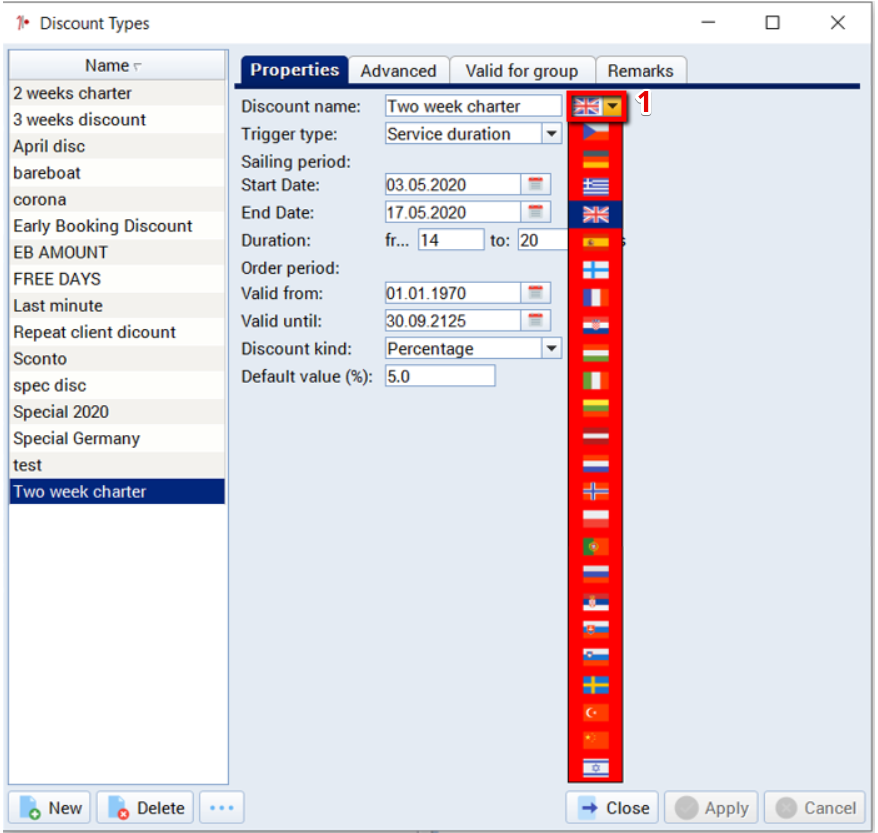Select the Chinese flag language option
The image size is (878, 833).
coord(595,740)
